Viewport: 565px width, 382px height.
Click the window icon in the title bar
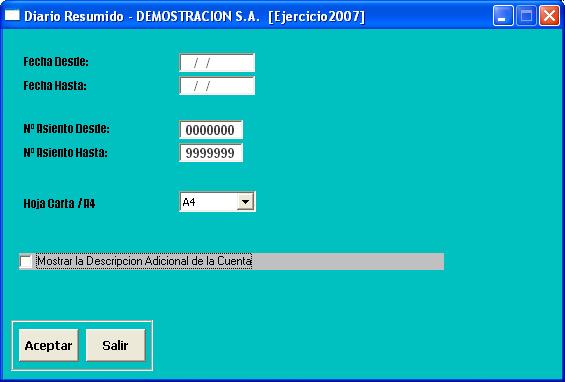coord(12,15)
